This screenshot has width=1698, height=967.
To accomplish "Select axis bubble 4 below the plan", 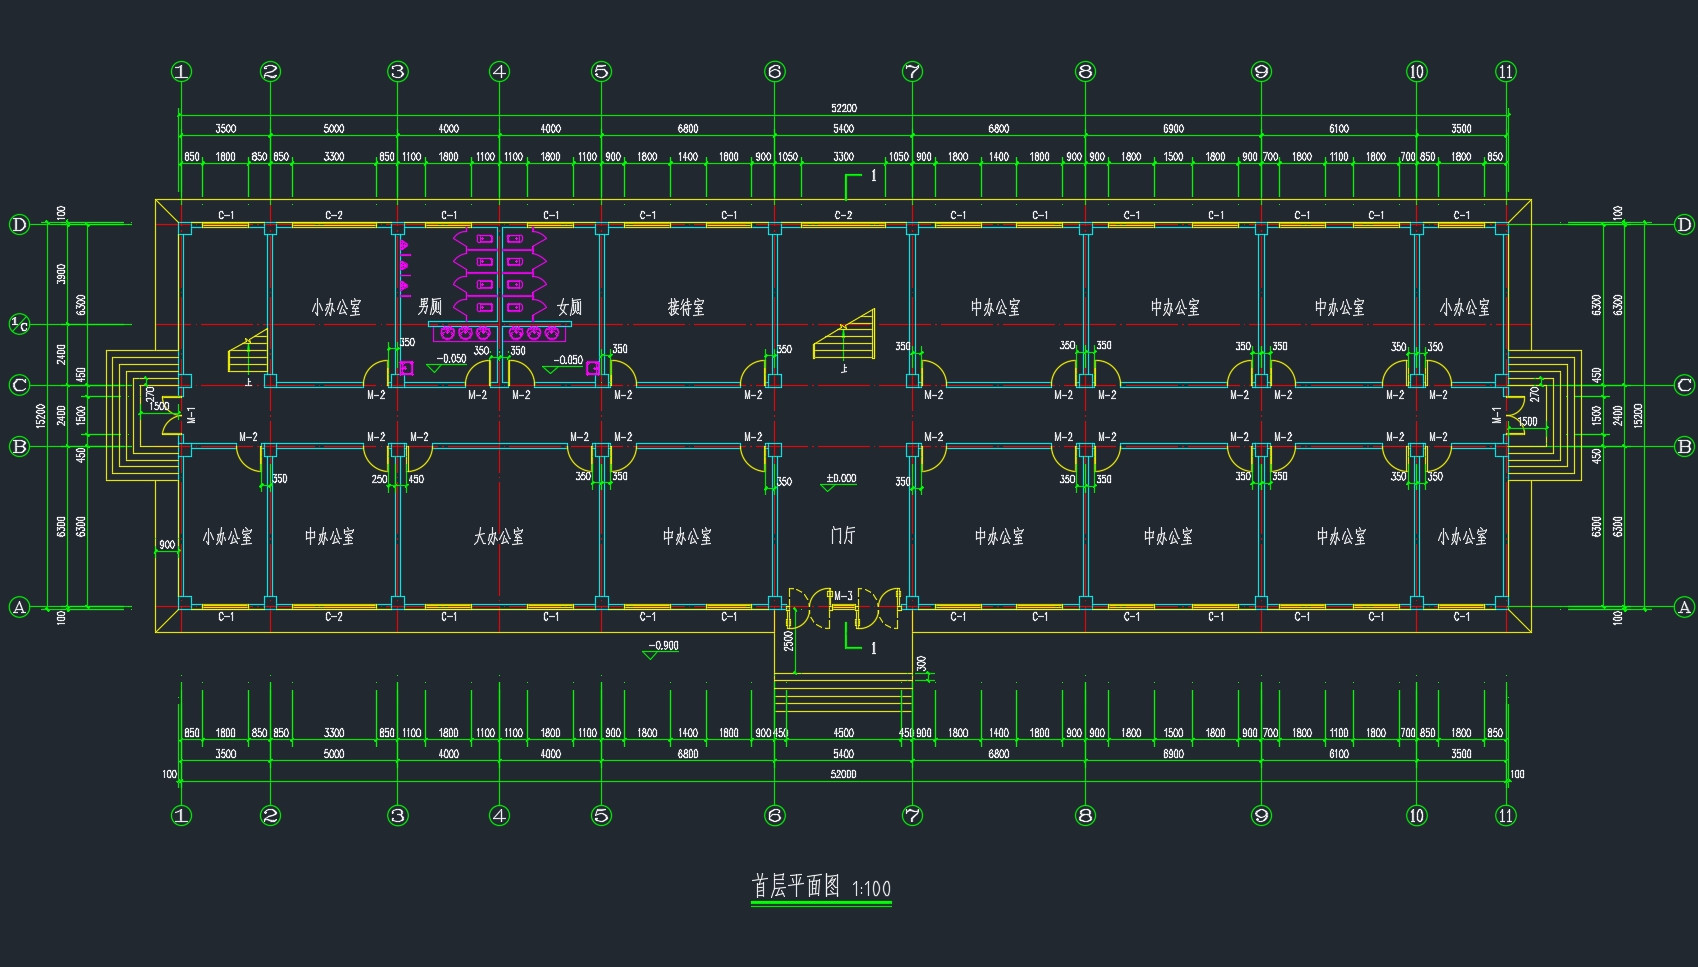I will point(499,815).
